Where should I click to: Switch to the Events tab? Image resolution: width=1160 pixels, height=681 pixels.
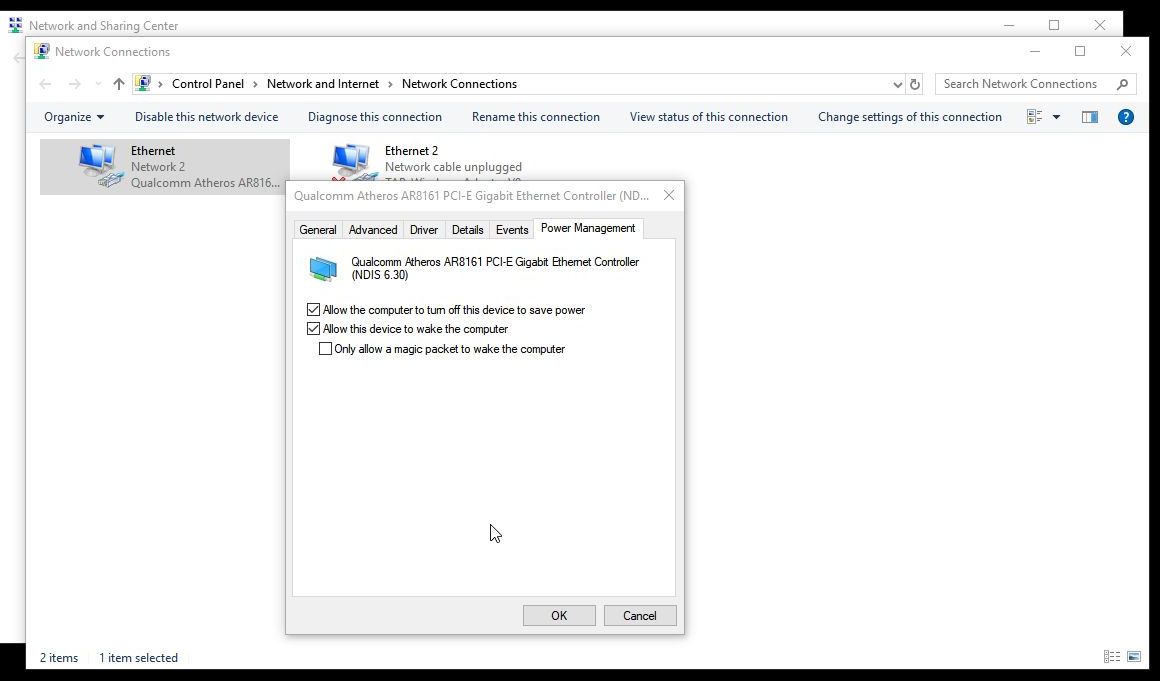512,230
